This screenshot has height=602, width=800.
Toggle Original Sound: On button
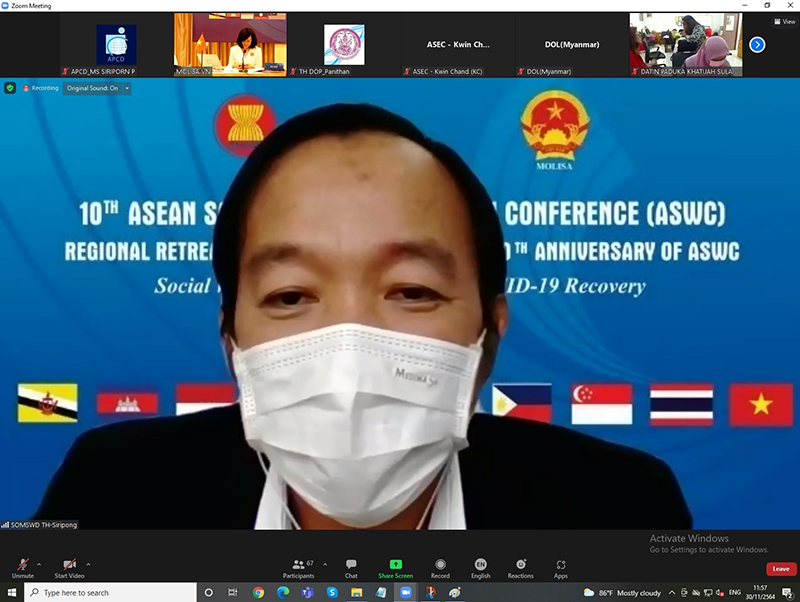coord(92,88)
